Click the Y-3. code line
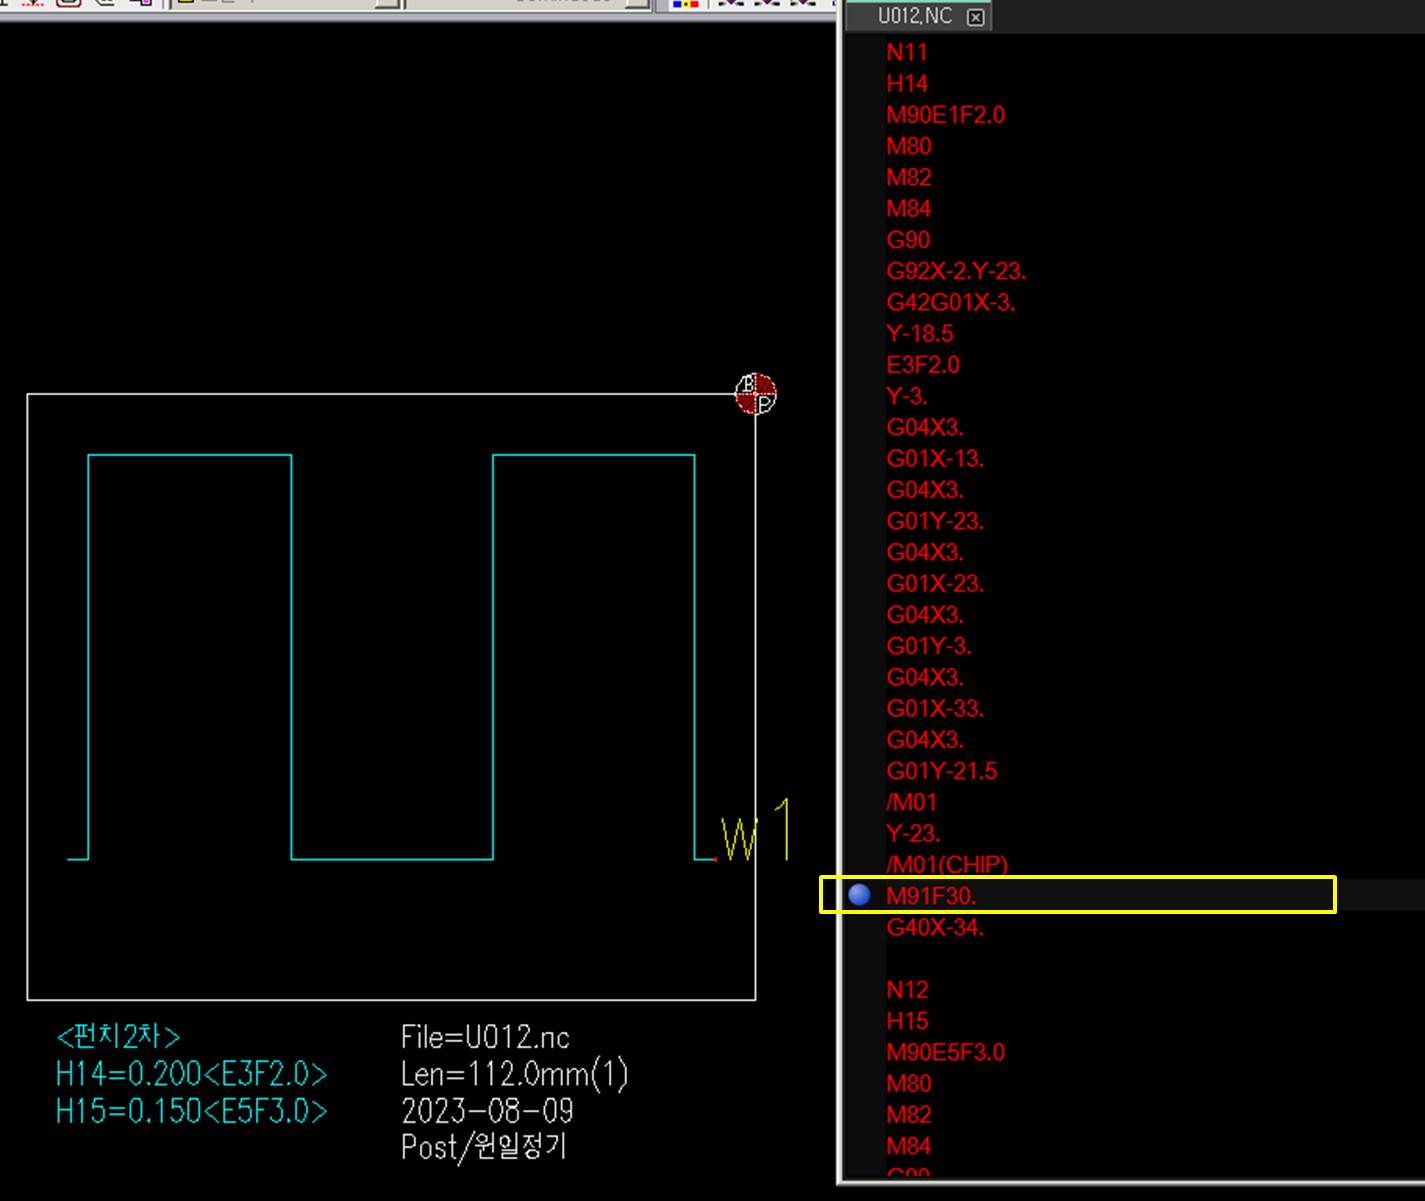 [x=907, y=396]
